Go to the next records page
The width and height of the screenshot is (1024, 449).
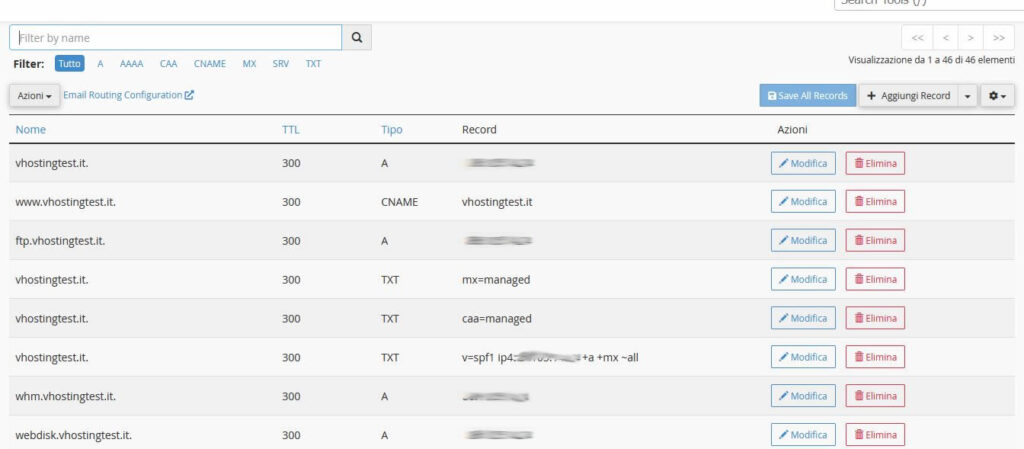tap(971, 38)
